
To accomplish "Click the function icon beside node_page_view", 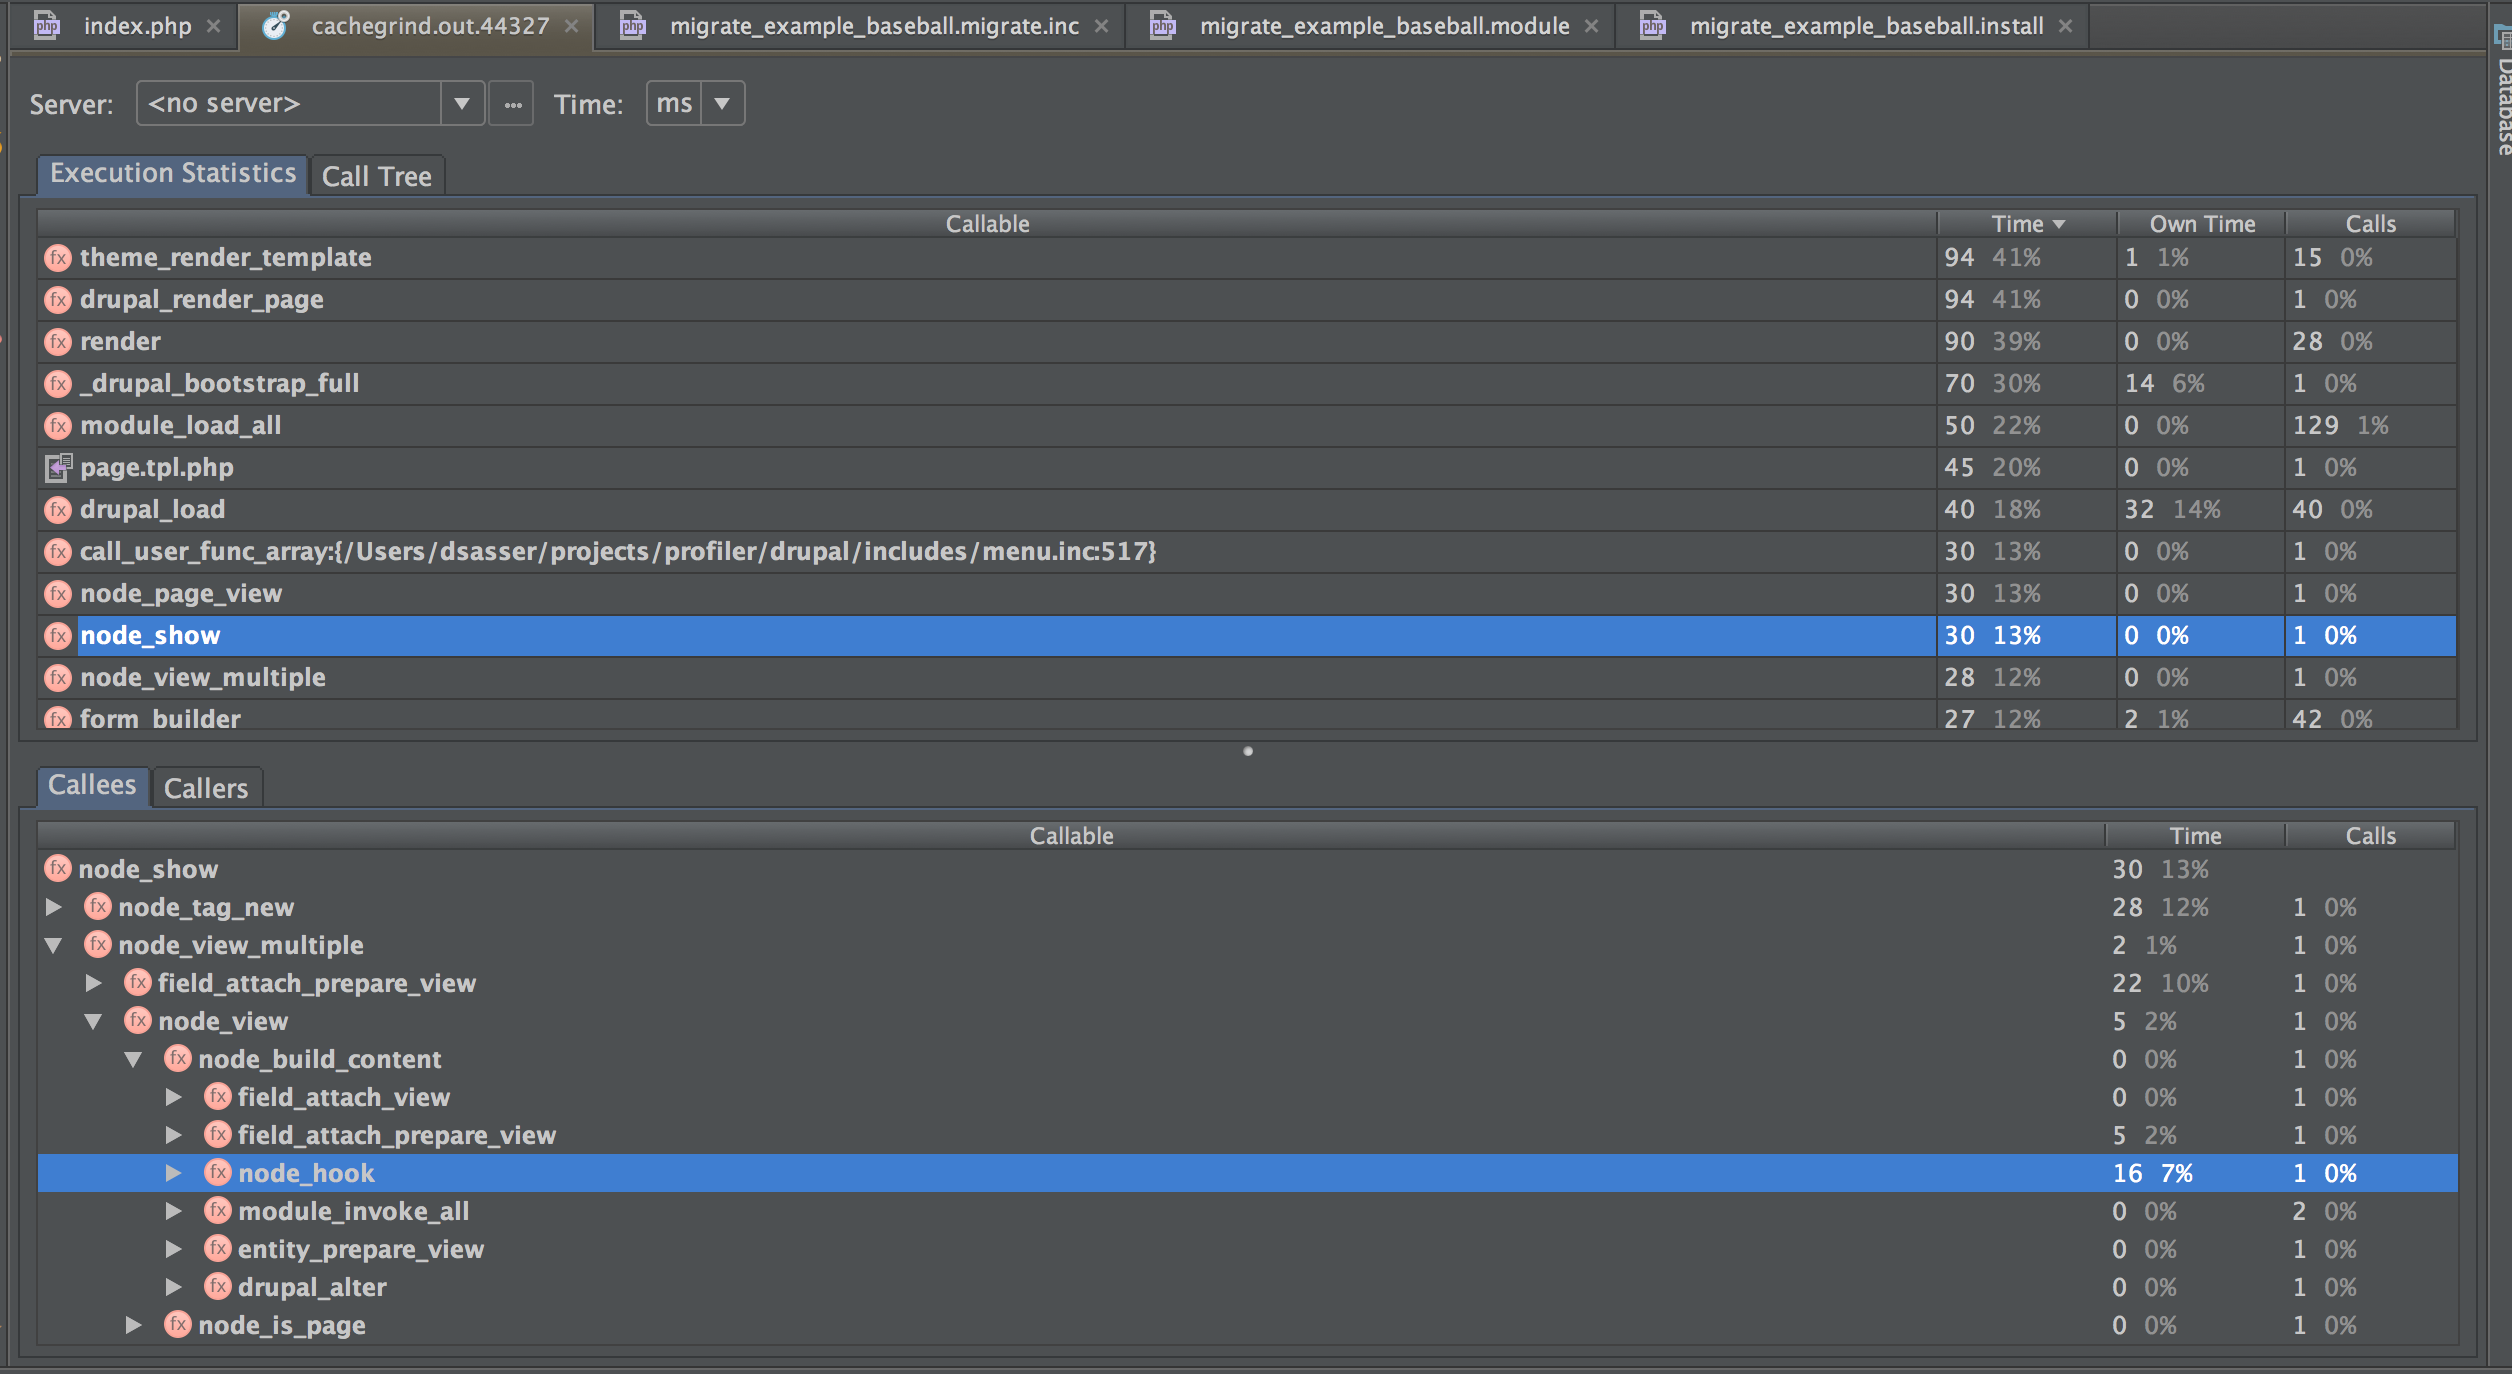I will (x=58, y=594).
